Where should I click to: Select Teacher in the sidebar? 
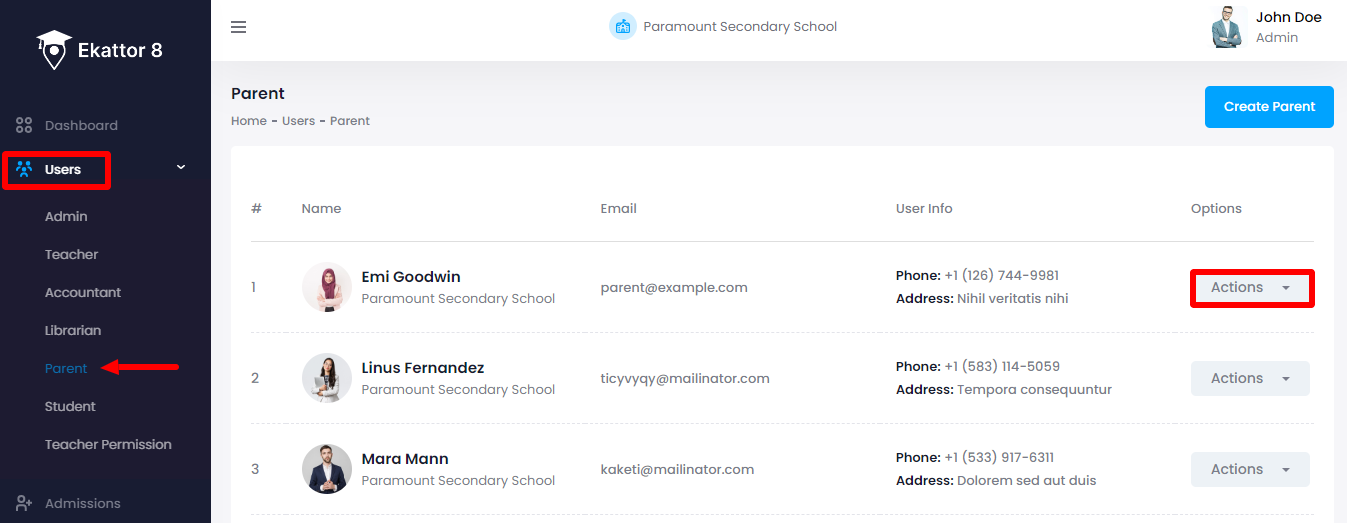72,255
